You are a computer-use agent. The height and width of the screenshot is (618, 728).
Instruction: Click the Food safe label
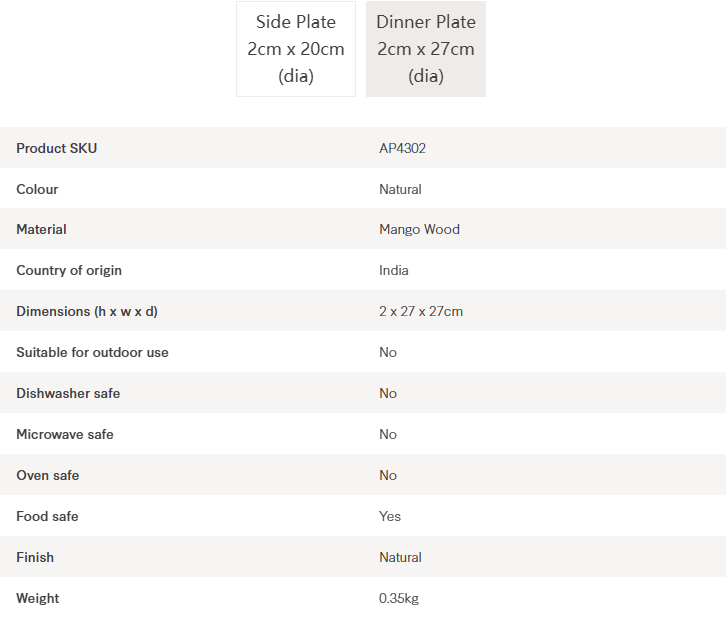point(47,516)
